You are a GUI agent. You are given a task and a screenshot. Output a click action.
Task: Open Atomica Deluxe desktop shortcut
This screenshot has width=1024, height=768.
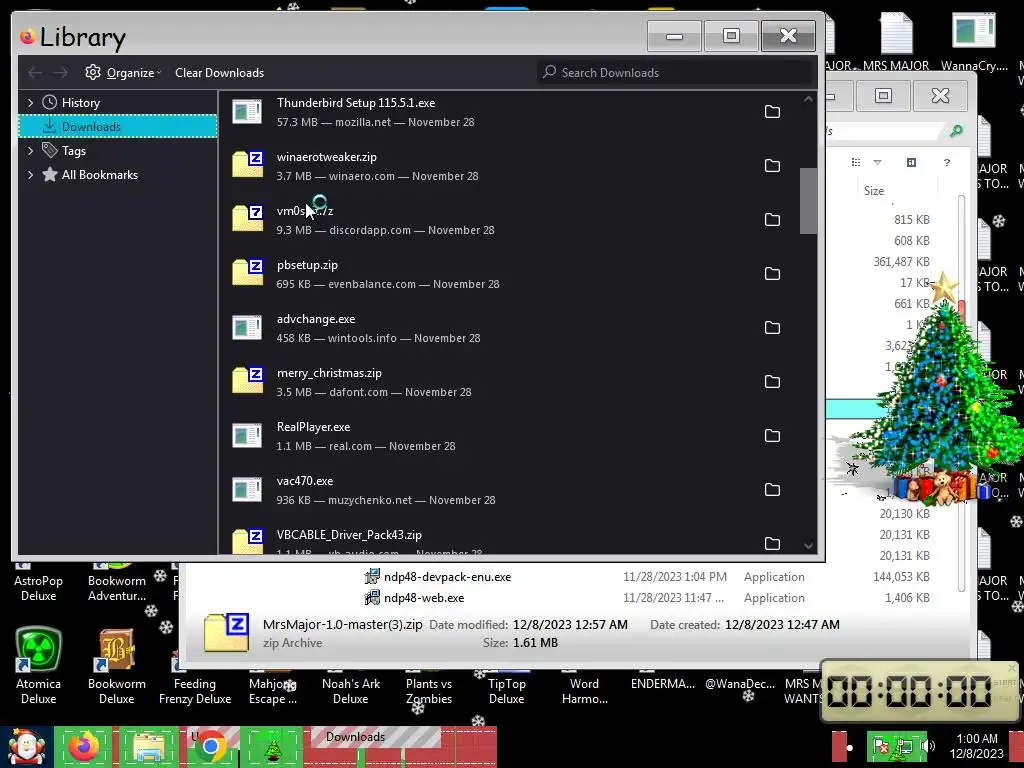tap(39, 666)
